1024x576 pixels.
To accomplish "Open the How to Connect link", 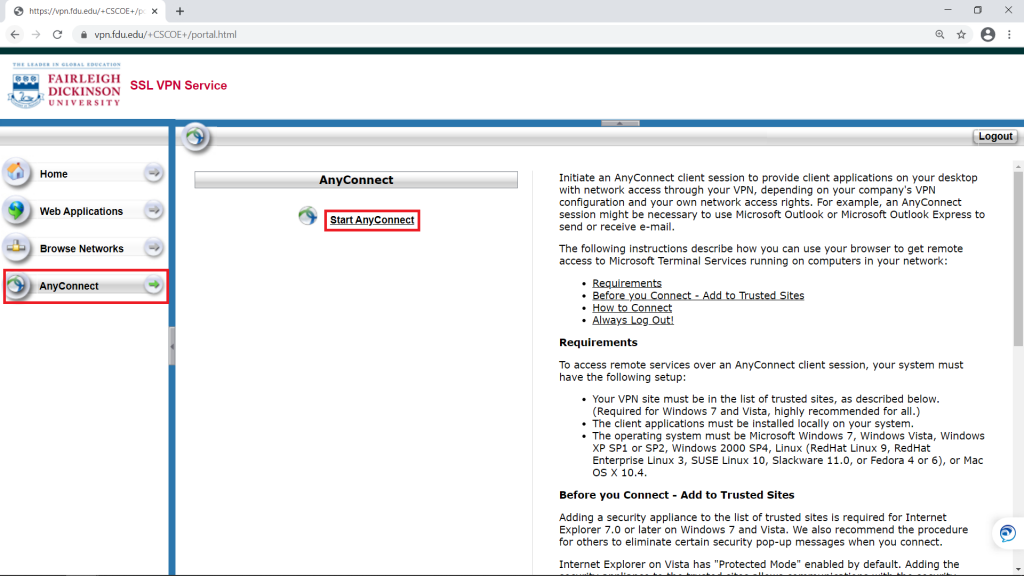I will pyautogui.click(x=632, y=308).
